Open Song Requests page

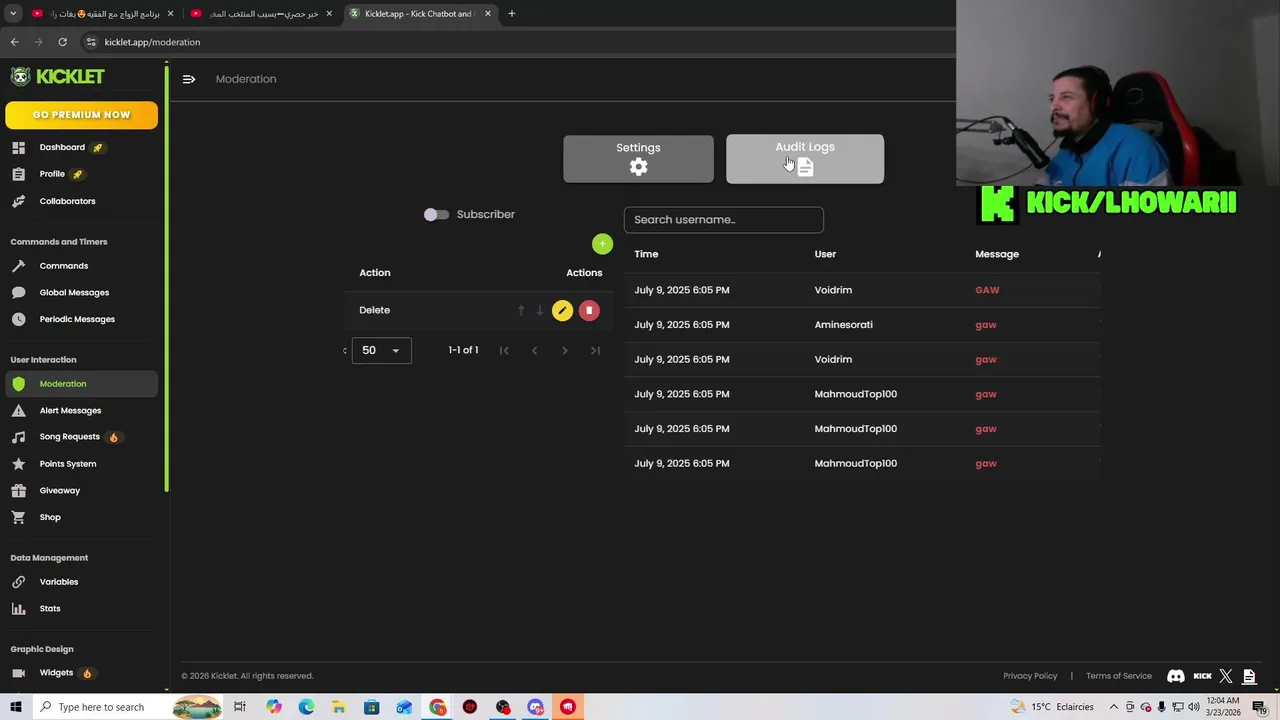(69, 437)
